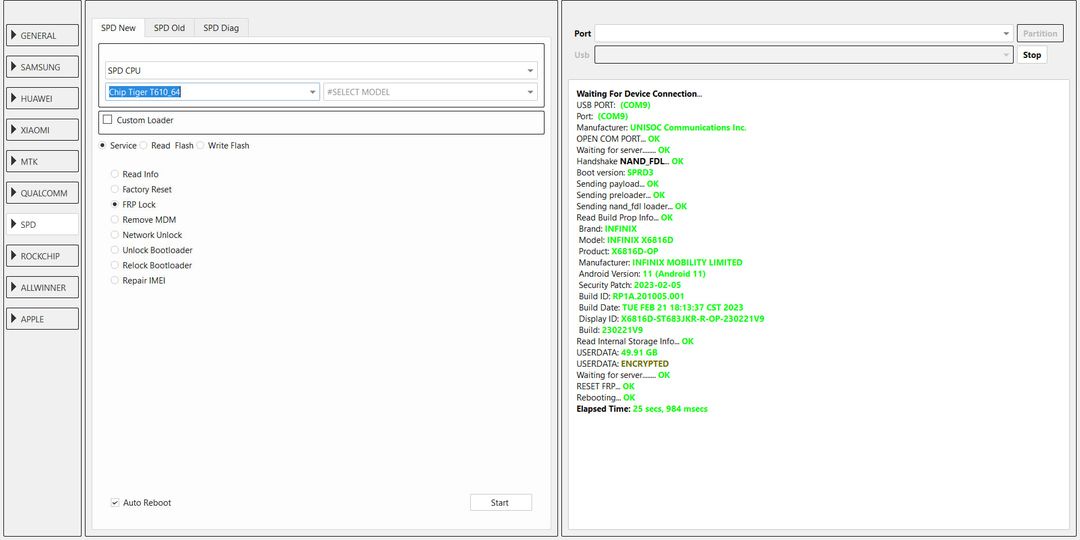Click the 'ENCRYPTED' userdata status

tap(645, 364)
